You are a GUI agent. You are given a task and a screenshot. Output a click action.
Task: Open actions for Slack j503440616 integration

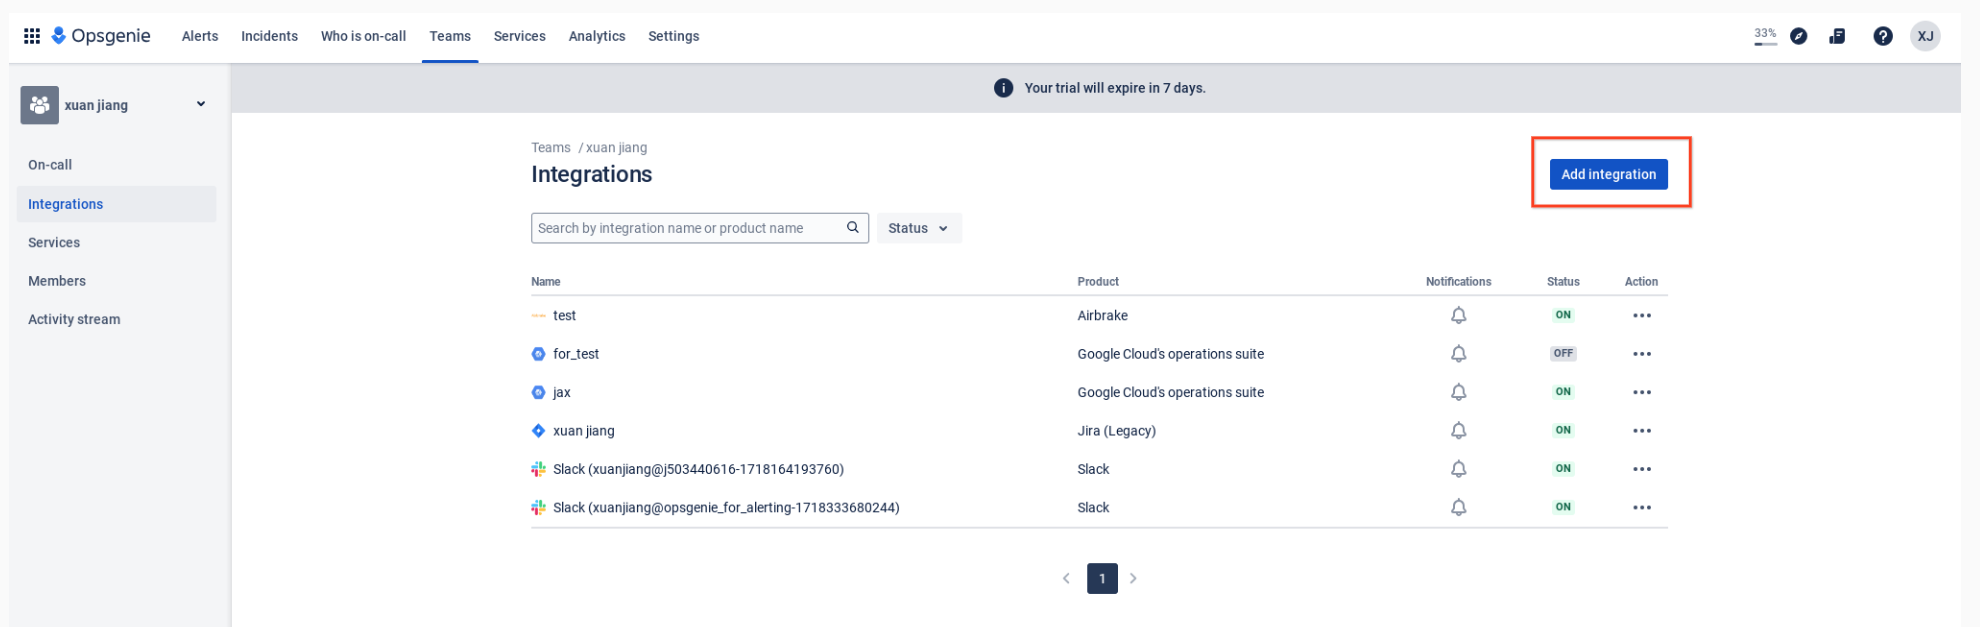[1642, 469]
